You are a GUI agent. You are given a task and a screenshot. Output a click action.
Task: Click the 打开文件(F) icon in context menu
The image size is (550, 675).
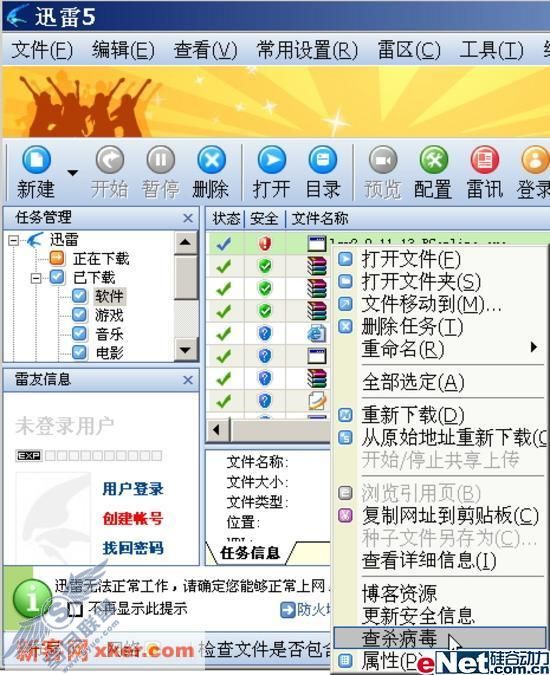coord(345,259)
